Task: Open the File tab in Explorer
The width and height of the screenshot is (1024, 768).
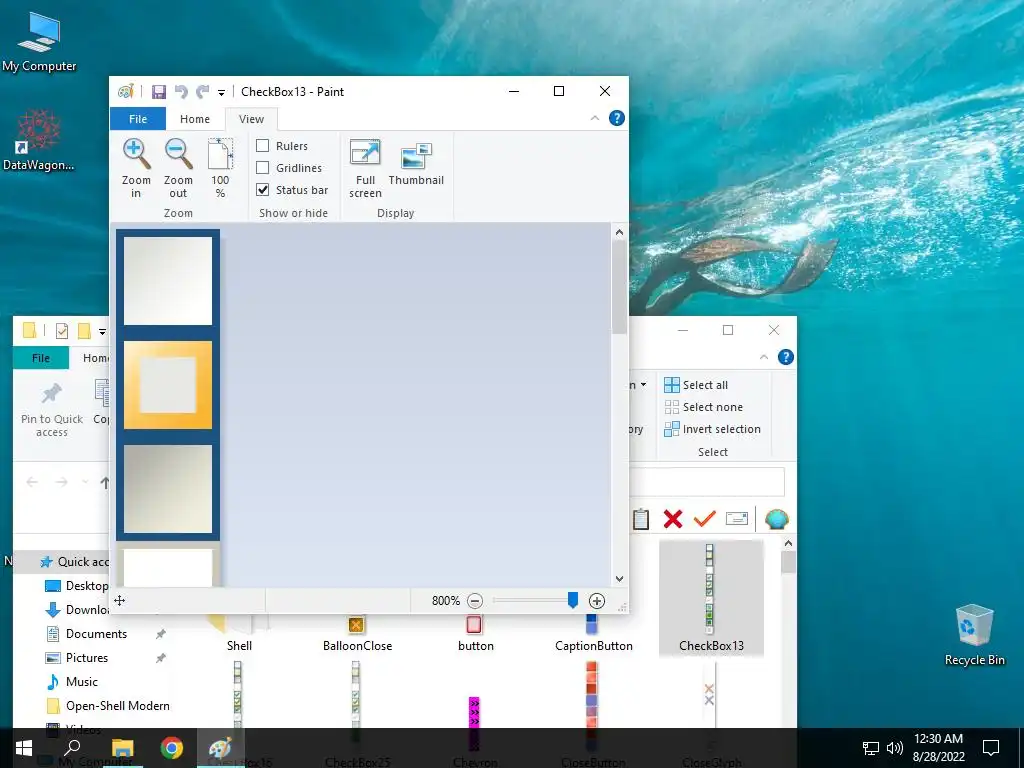Action: [40, 358]
